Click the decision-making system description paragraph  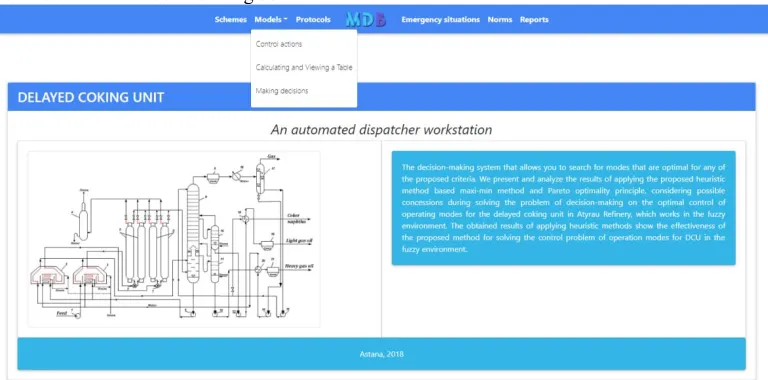[563, 208]
